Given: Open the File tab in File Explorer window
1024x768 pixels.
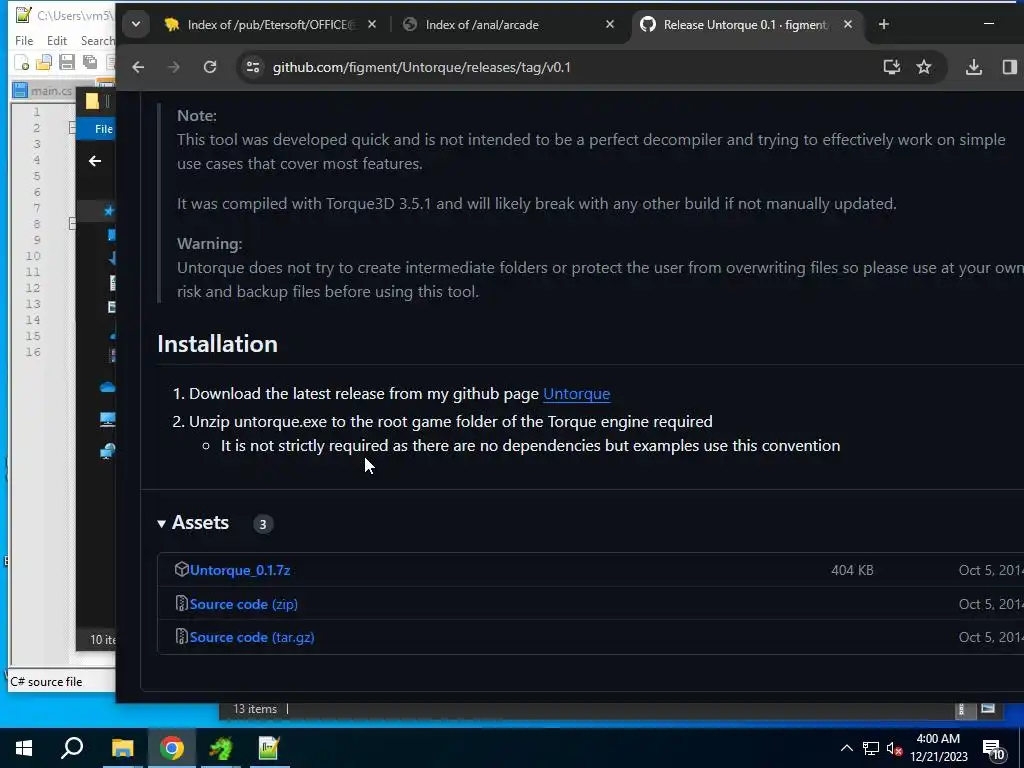Looking at the screenshot, I should 98,129.
